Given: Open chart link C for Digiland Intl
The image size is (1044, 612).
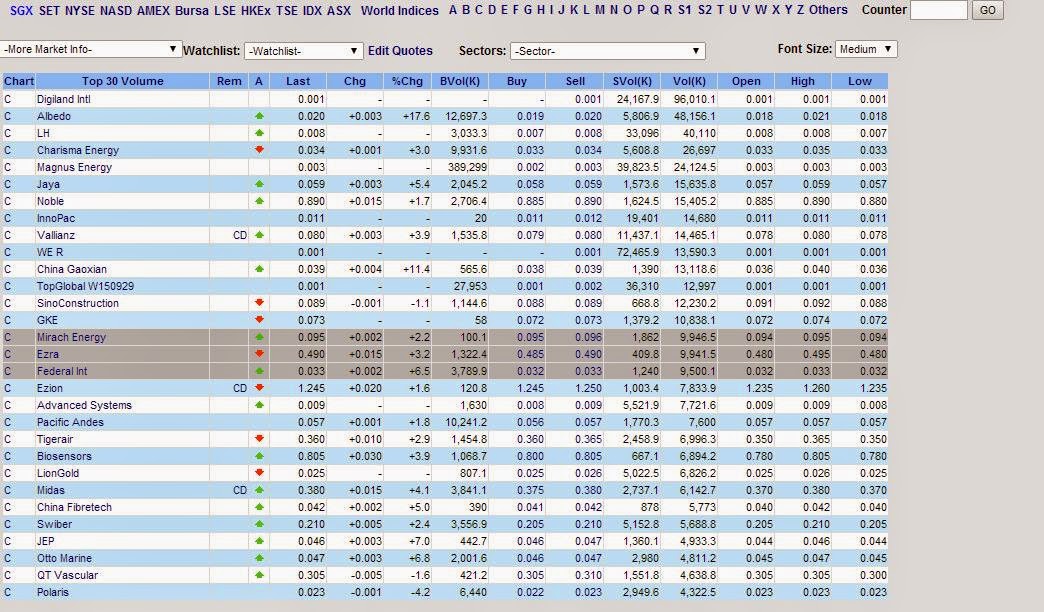Looking at the screenshot, I should point(8,99).
